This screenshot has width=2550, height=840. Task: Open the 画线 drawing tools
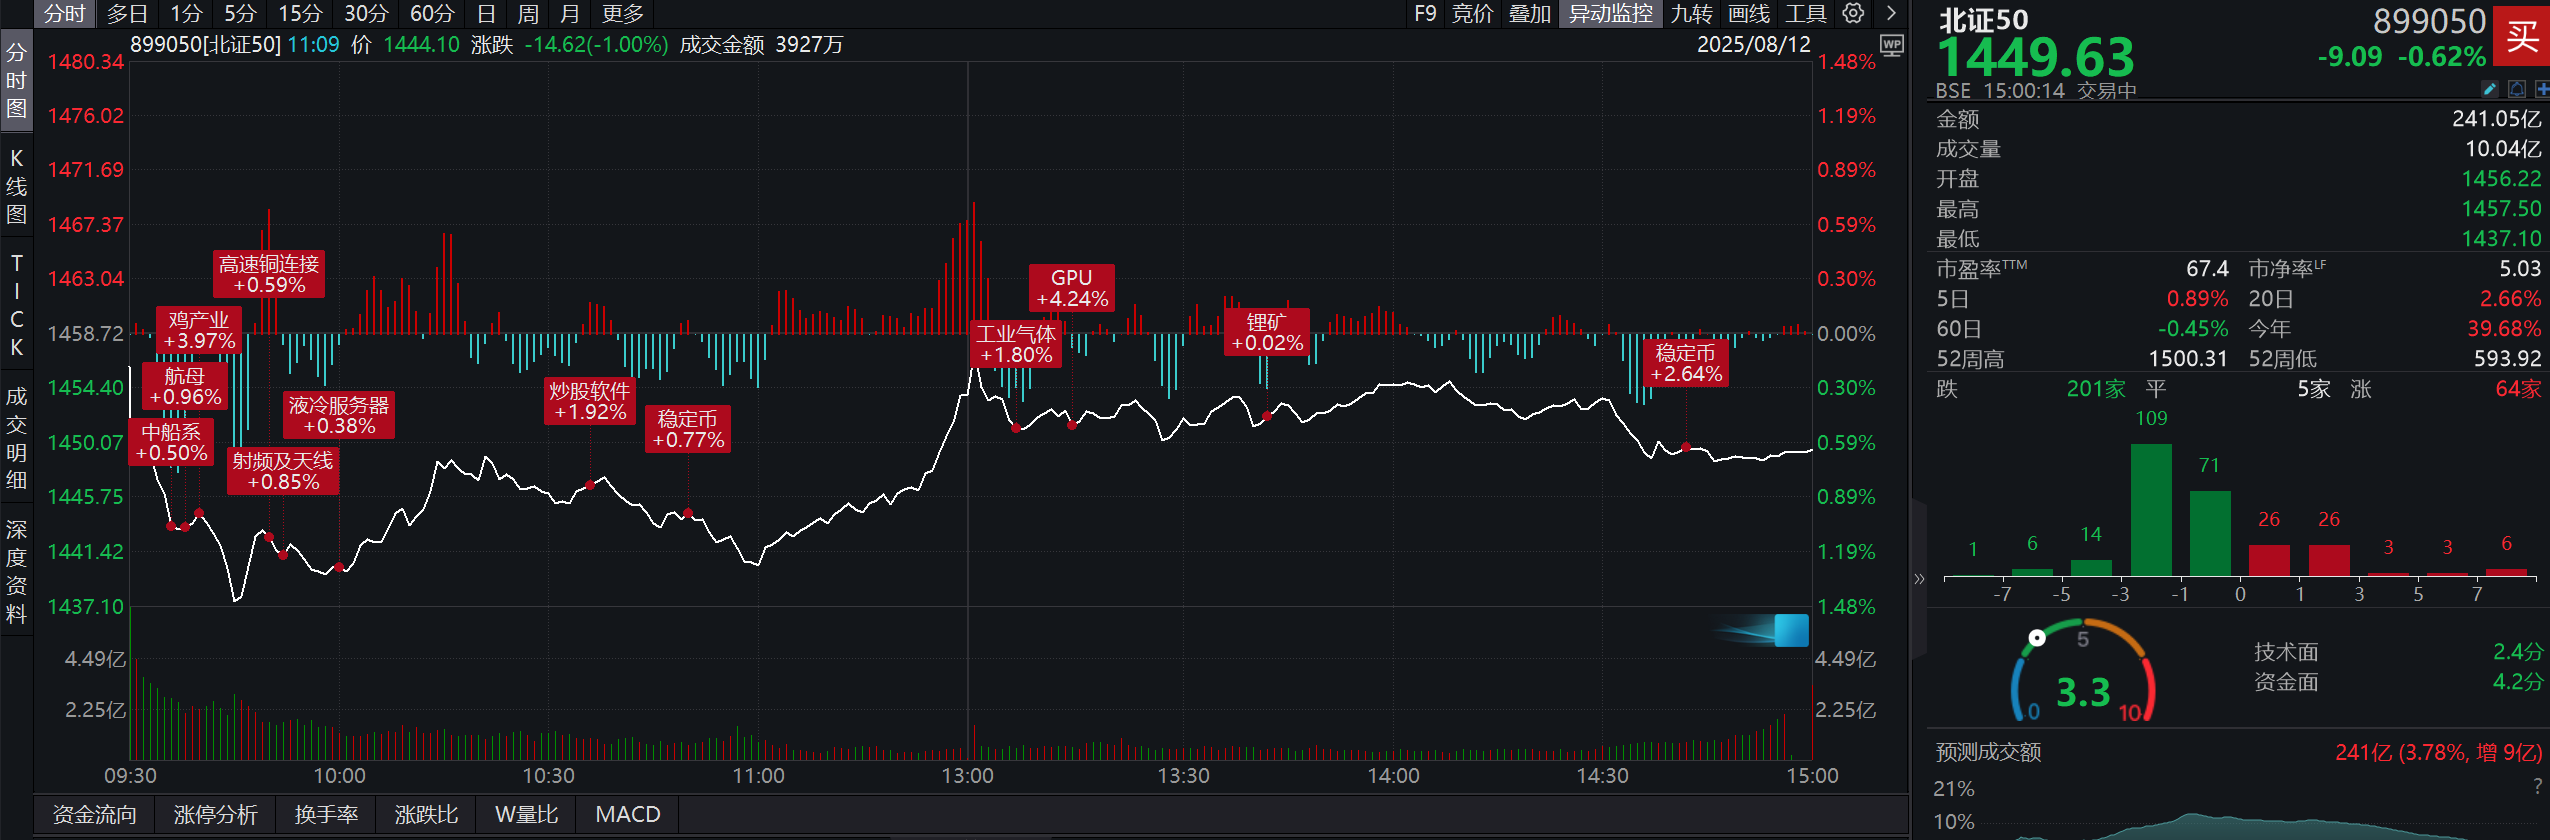coord(1748,13)
